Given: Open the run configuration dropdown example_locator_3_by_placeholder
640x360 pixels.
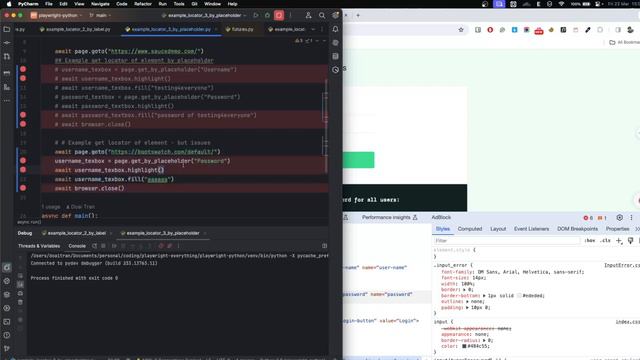Looking at the screenshot, I should click(x=204, y=16).
